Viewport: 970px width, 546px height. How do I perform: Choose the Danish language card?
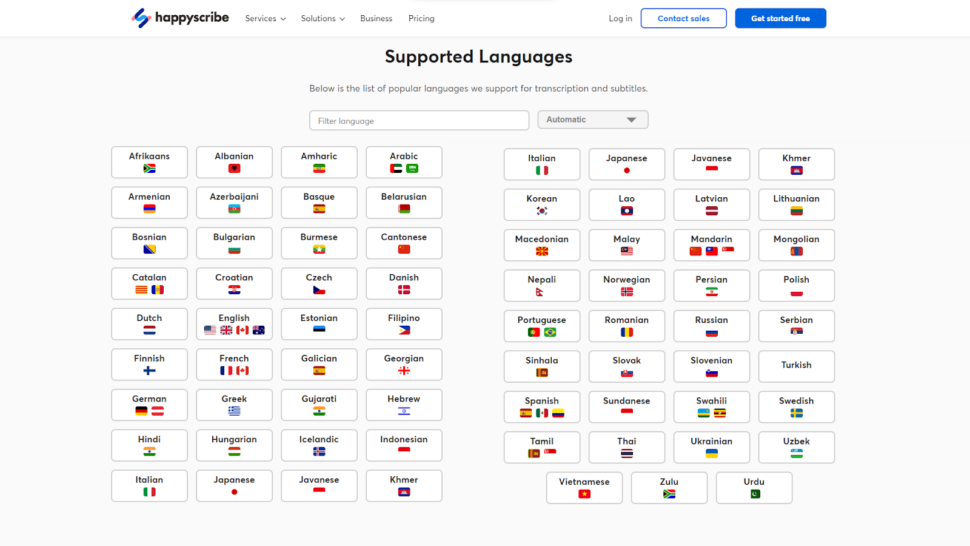(404, 283)
